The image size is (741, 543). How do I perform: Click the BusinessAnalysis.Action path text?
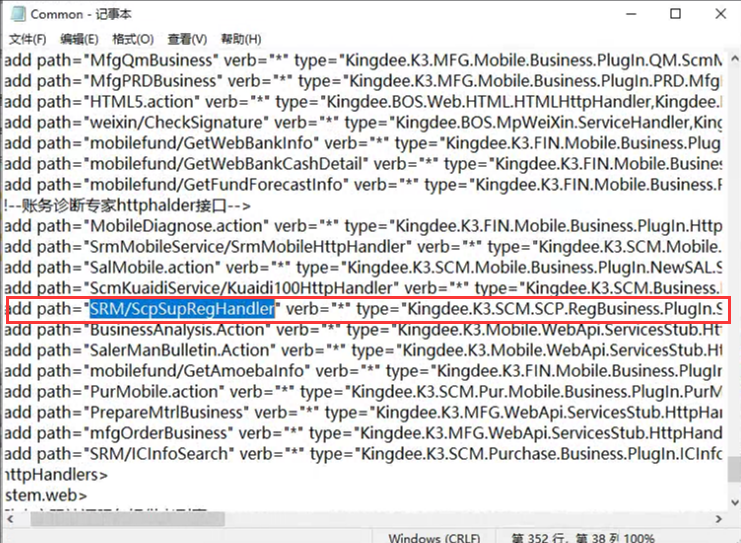pos(177,329)
